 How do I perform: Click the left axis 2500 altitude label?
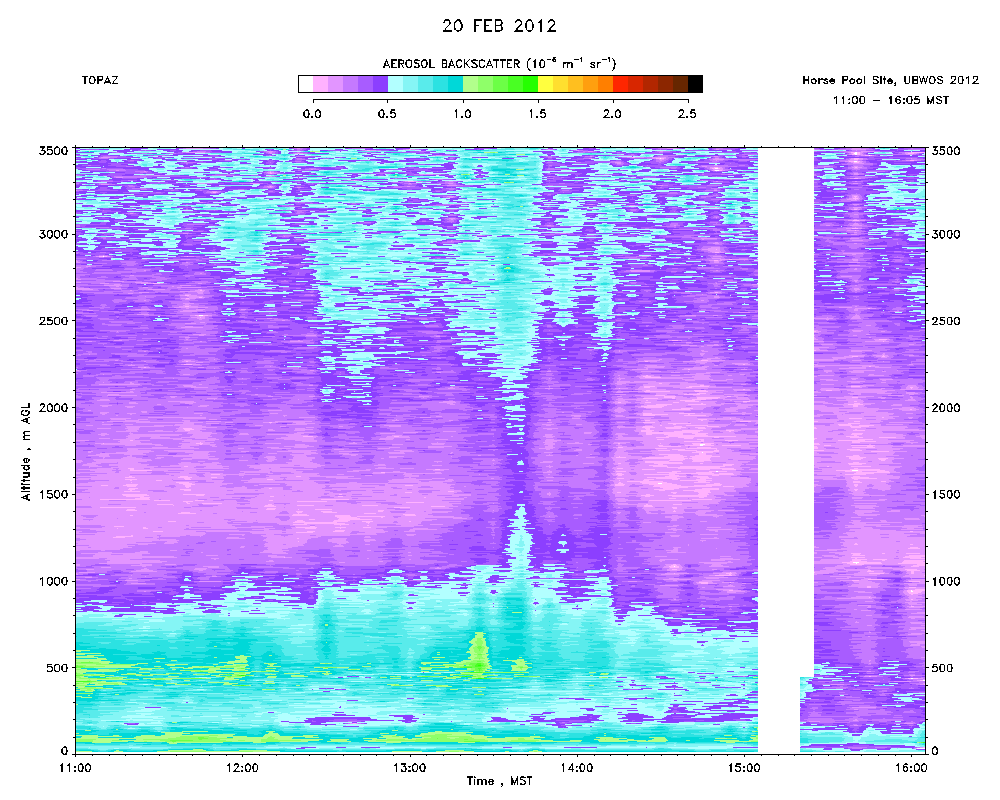[54, 321]
